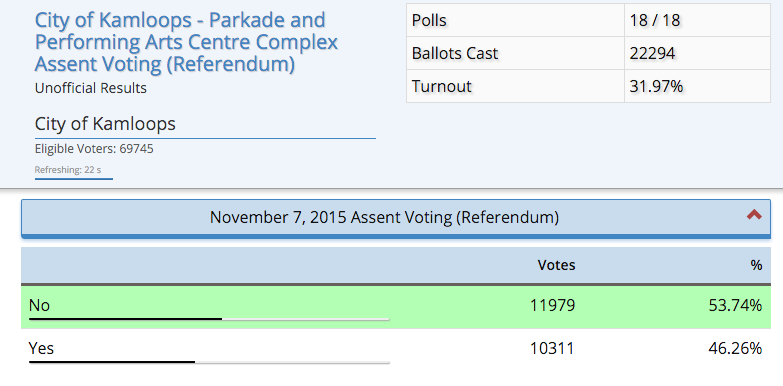This screenshot has height=386, width=783.
Task: Click the 46.26% percentage for Yes
Action: (x=736, y=348)
